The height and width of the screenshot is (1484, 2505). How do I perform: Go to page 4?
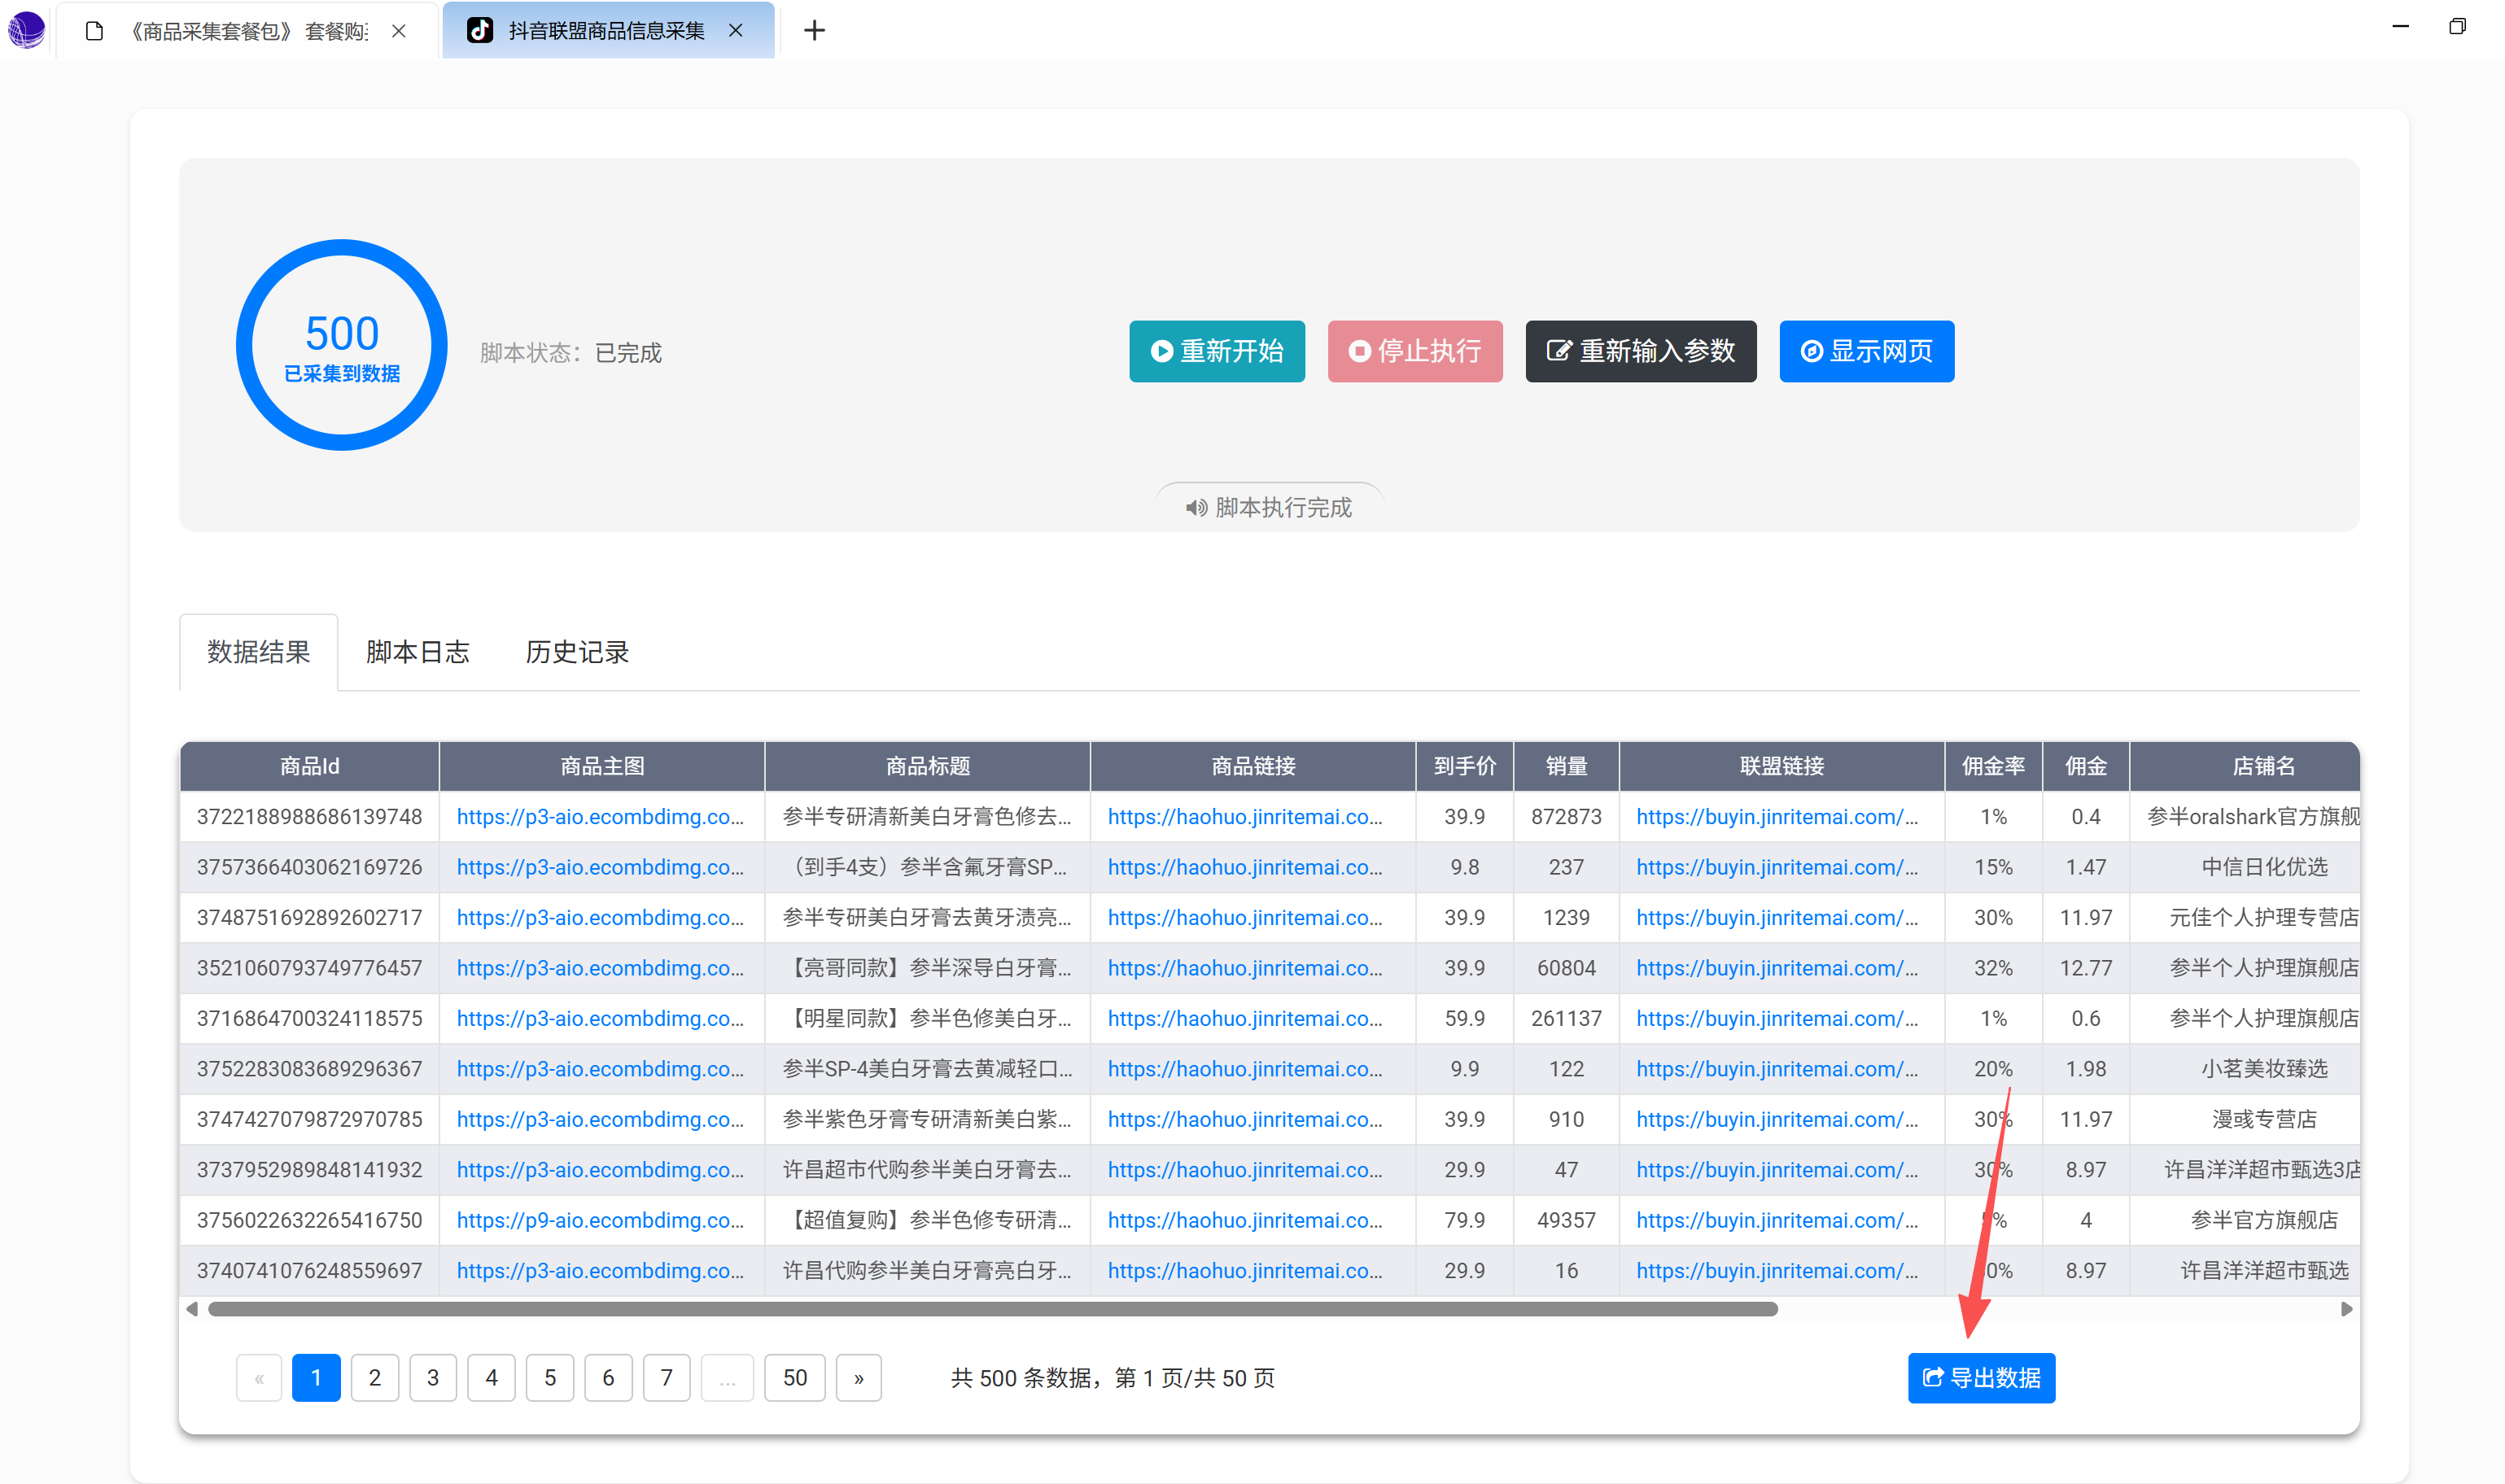pos(491,1378)
